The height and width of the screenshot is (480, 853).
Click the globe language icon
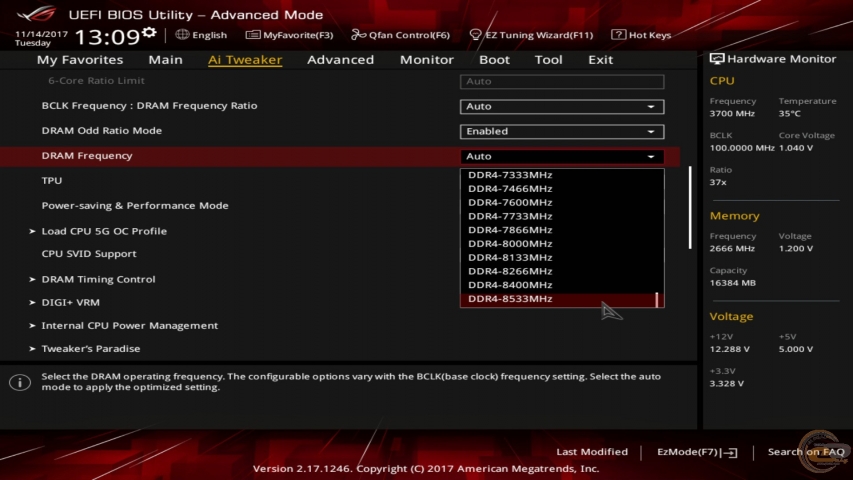182,34
